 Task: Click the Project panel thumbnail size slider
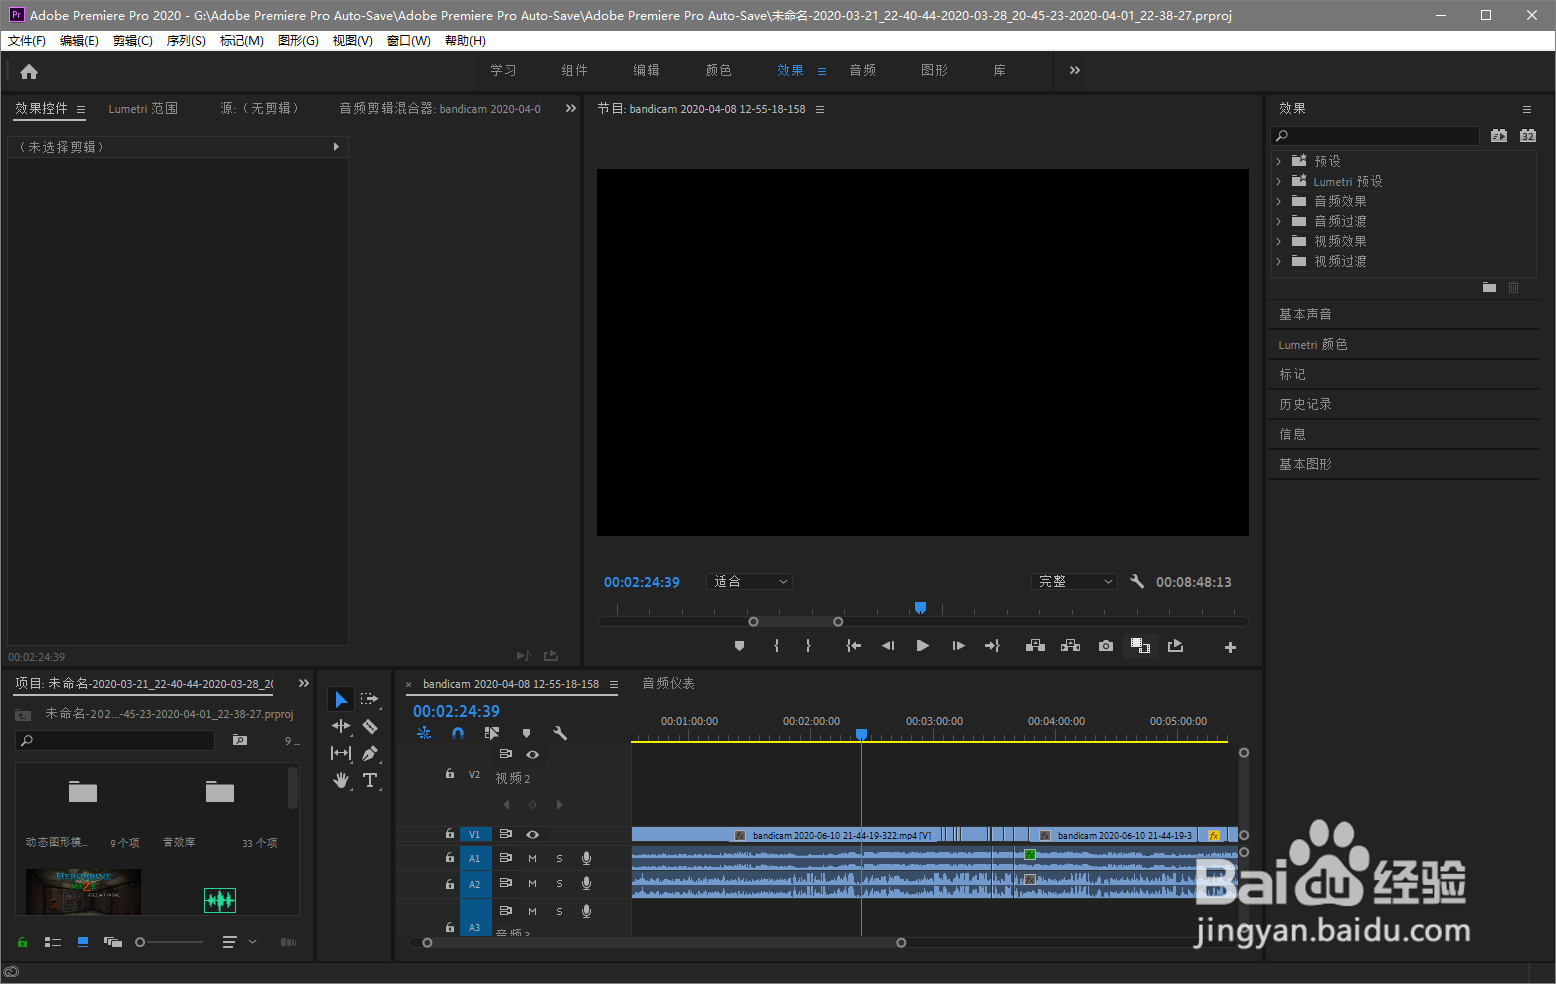click(170, 942)
